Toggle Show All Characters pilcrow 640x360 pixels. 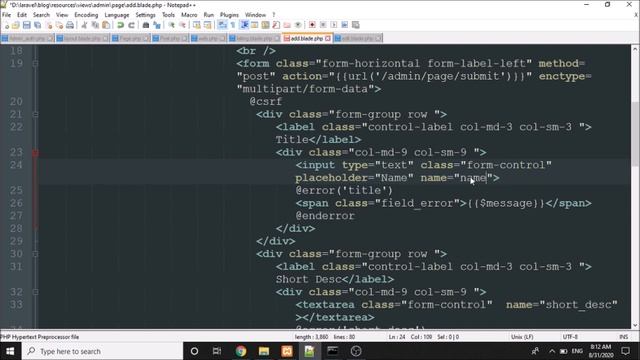pyautogui.click(x=232, y=25)
